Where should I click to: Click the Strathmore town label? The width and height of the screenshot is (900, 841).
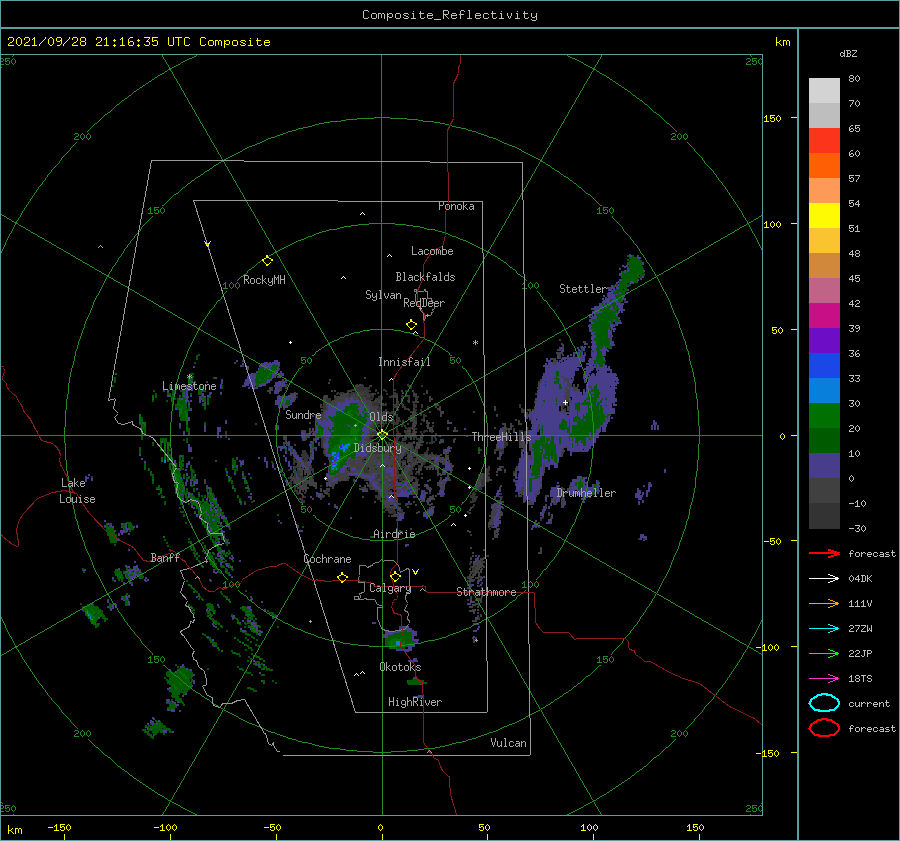(486, 592)
